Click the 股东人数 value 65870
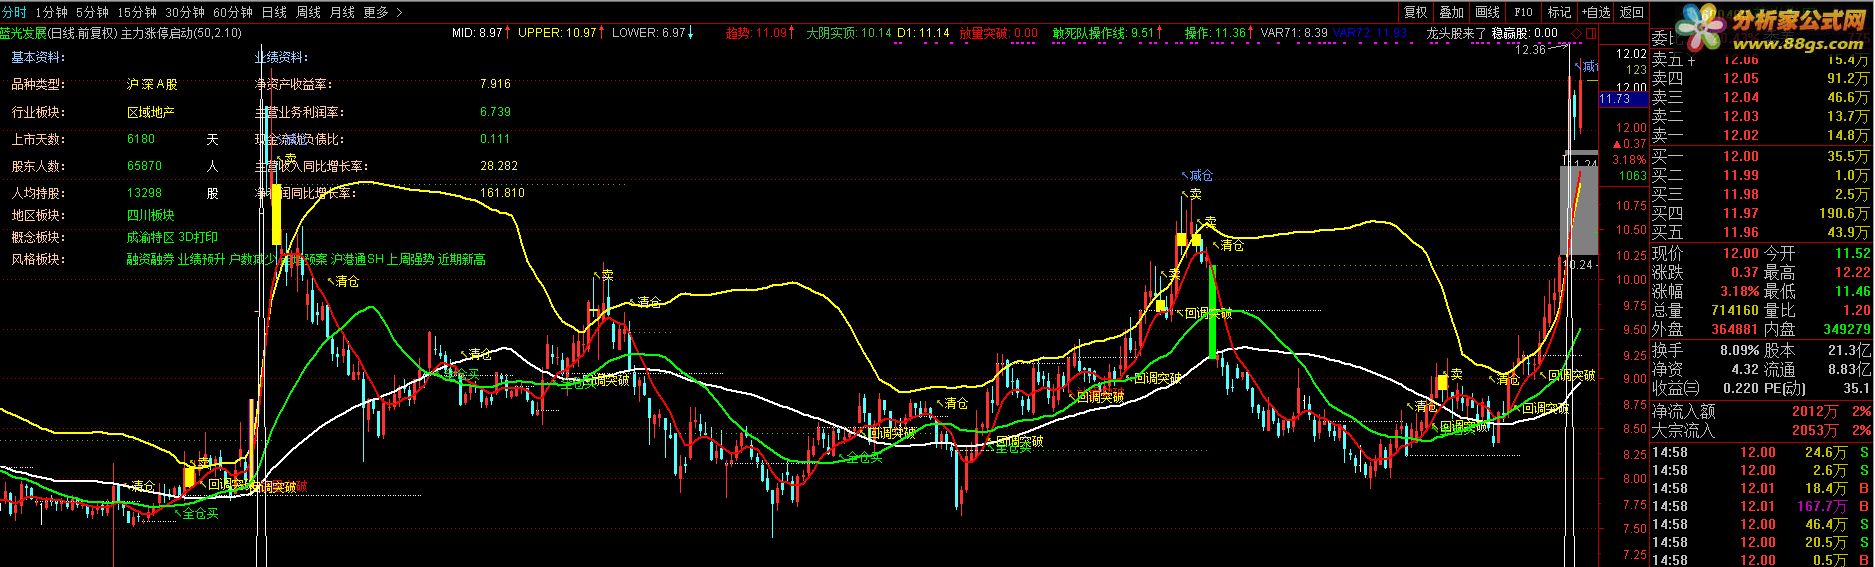Screen dimensions: 1875x567 tap(144, 166)
